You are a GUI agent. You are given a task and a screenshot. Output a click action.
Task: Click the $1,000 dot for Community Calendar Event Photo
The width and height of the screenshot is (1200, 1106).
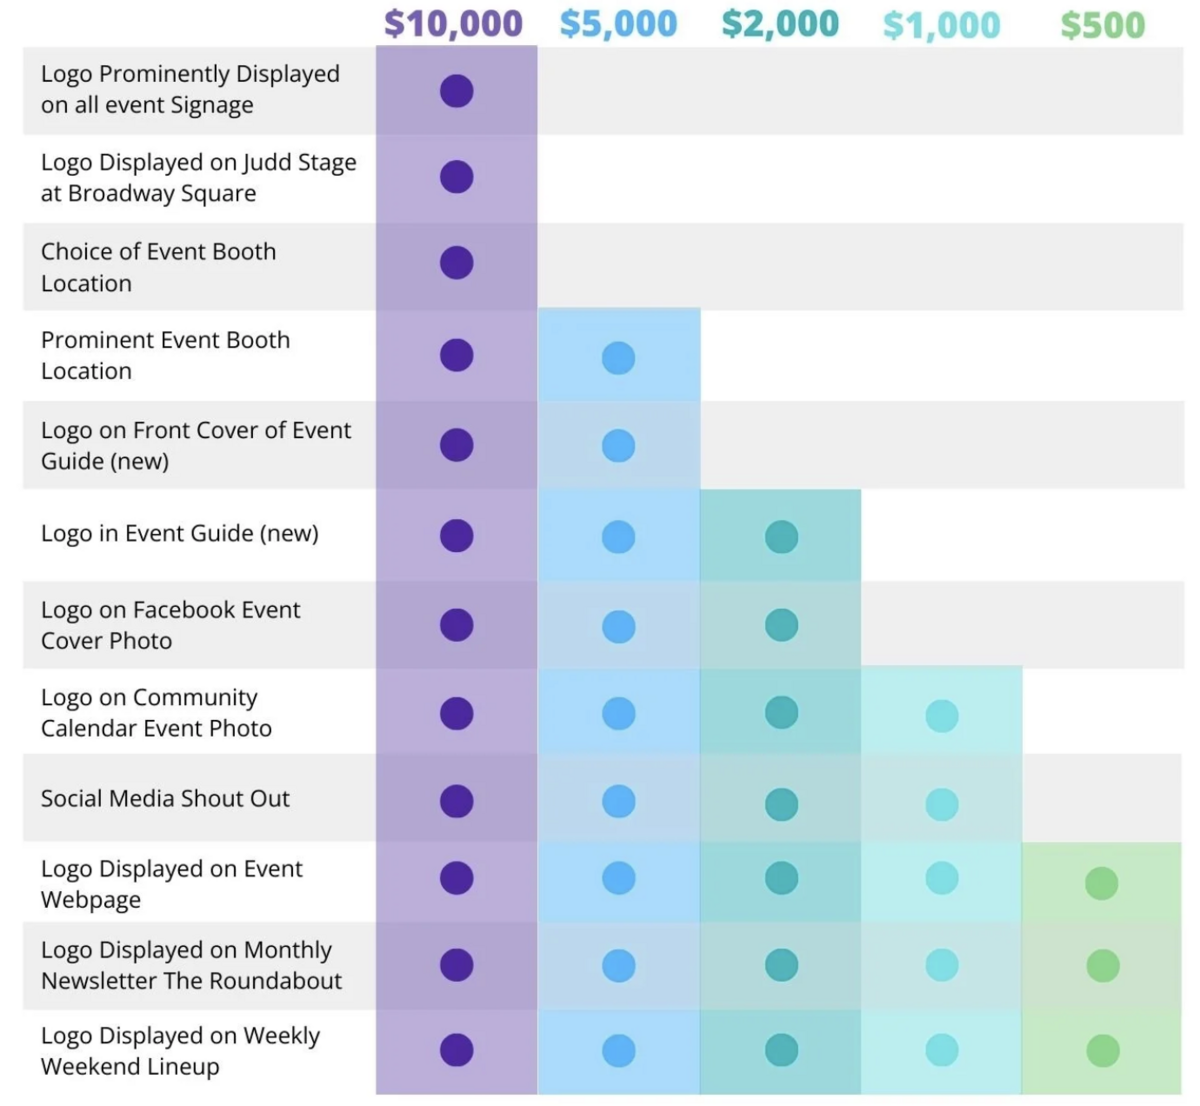(942, 716)
